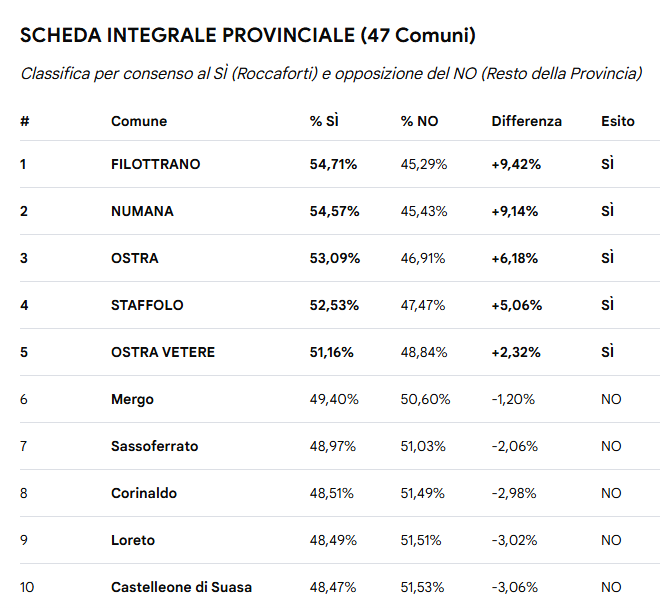The image size is (660, 610).
Task: Click the Mergo comune name
Action: pos(132,399)
